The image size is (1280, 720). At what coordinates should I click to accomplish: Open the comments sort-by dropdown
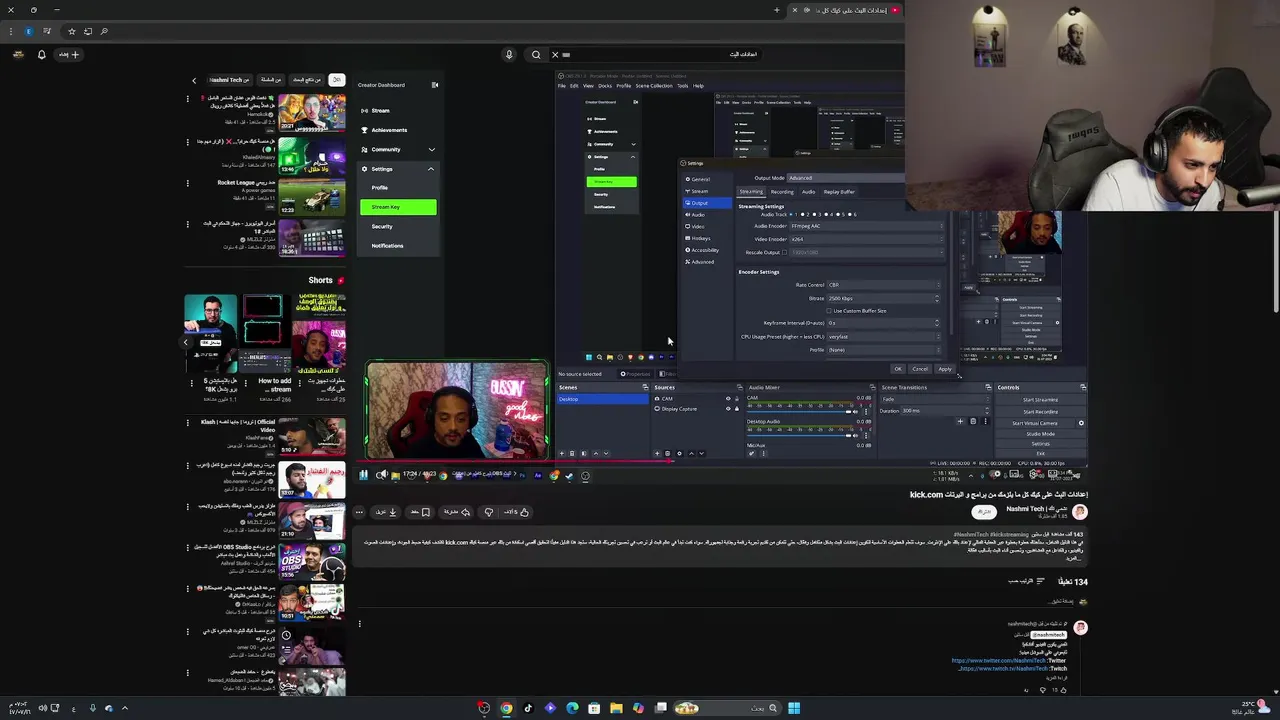[1026, 581]
